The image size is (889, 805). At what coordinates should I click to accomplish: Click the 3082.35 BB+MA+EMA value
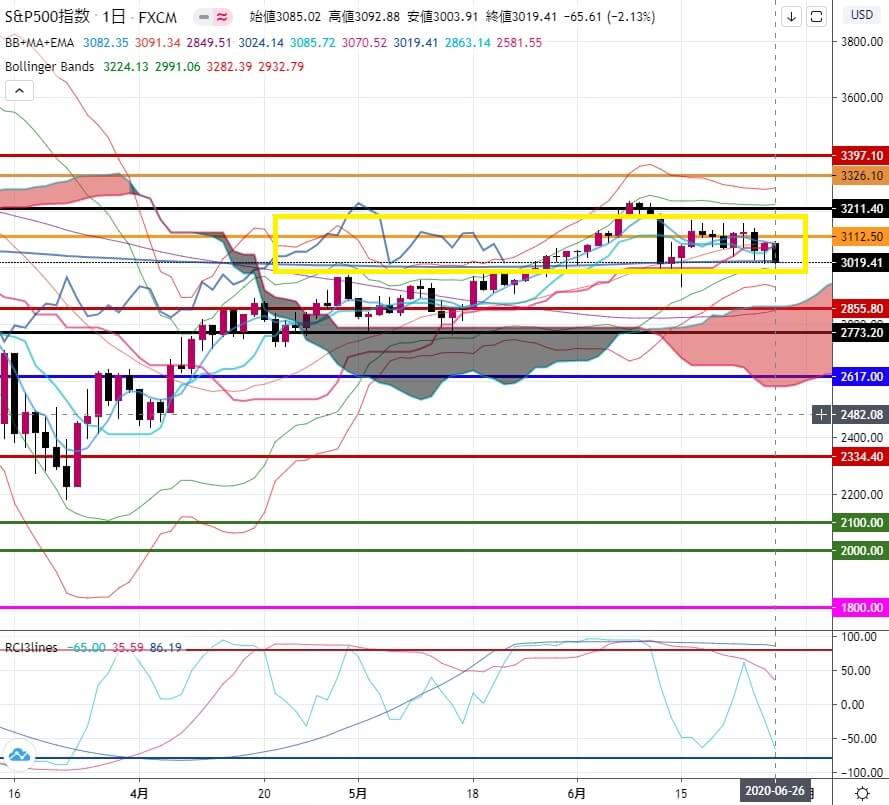[105, 43]
